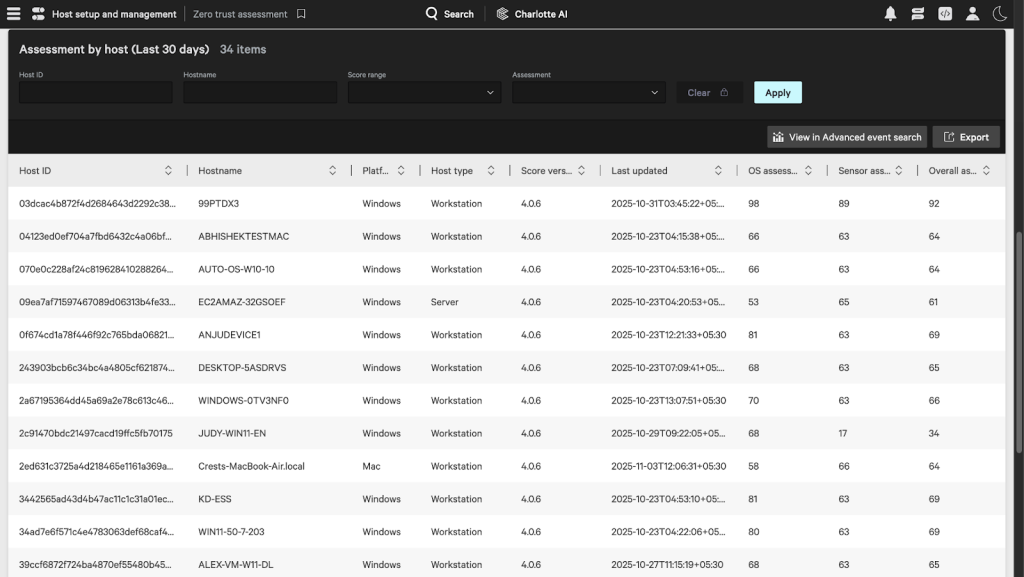Toggle dark mode moon icon
This screenshot has width=1024, height=577.
1000,14
